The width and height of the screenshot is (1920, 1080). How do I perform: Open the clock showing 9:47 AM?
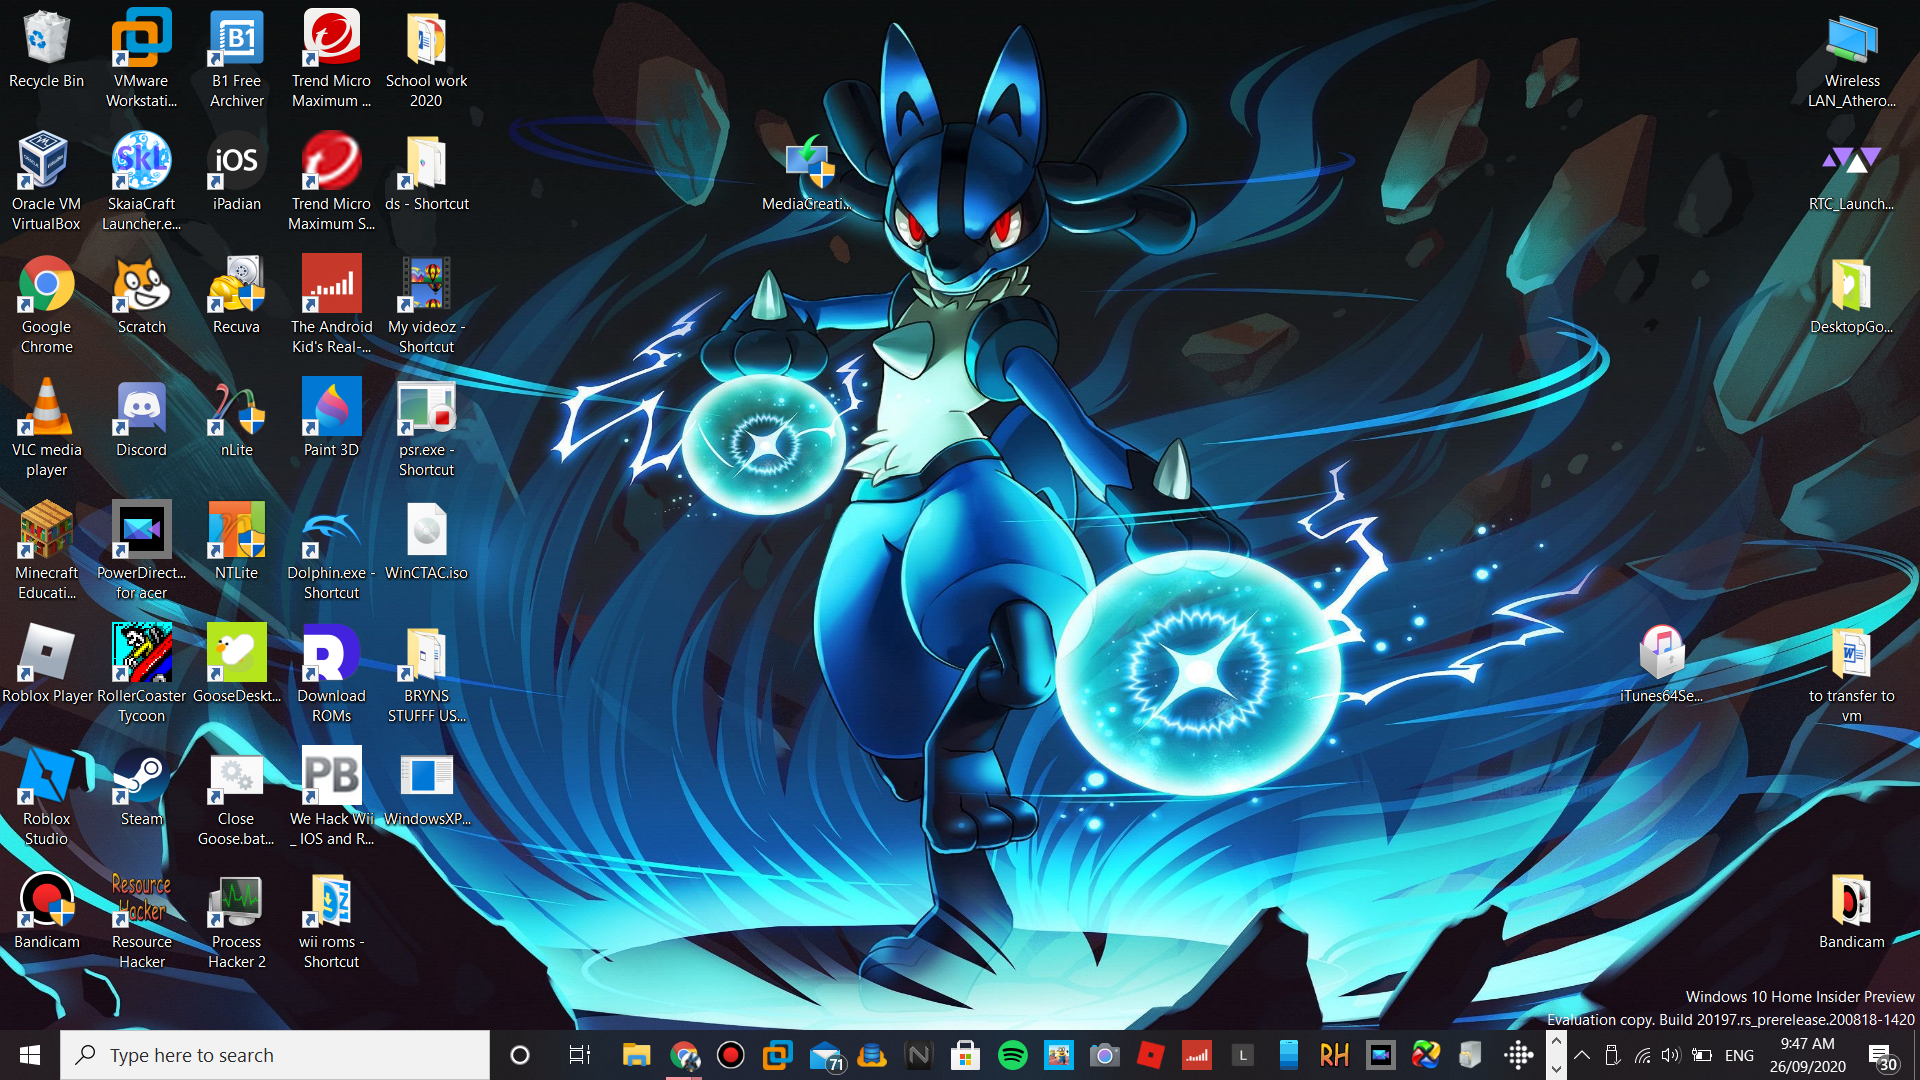[1808, 1055]
